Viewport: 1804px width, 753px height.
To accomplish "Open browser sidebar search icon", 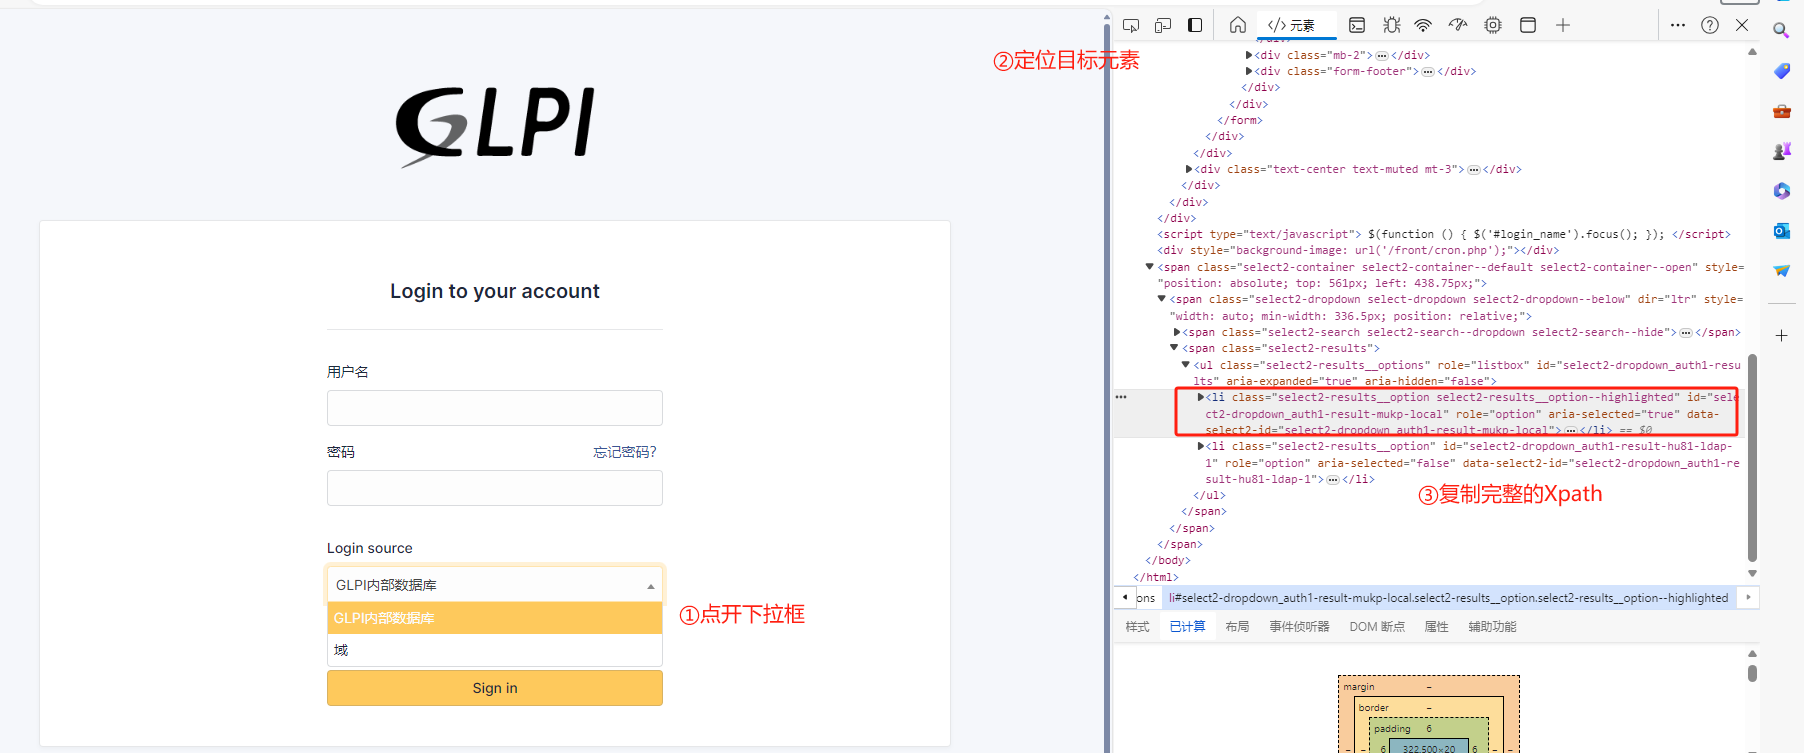I will [1781, 31].
